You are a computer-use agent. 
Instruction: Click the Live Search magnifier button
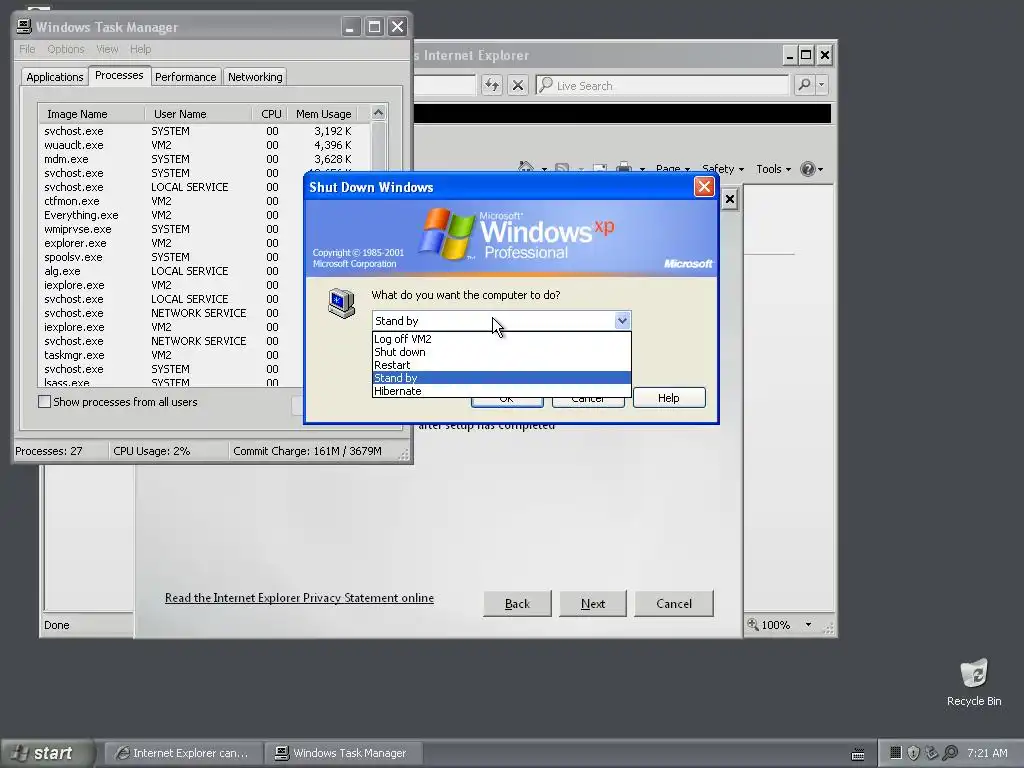[805, 85]
